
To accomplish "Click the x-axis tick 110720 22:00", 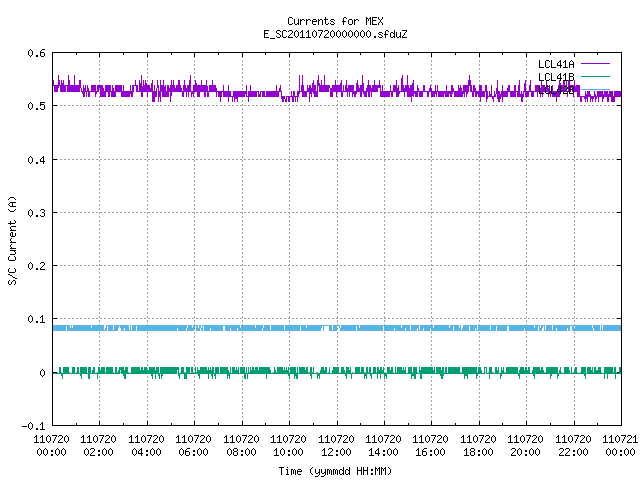I will [573, 446].
